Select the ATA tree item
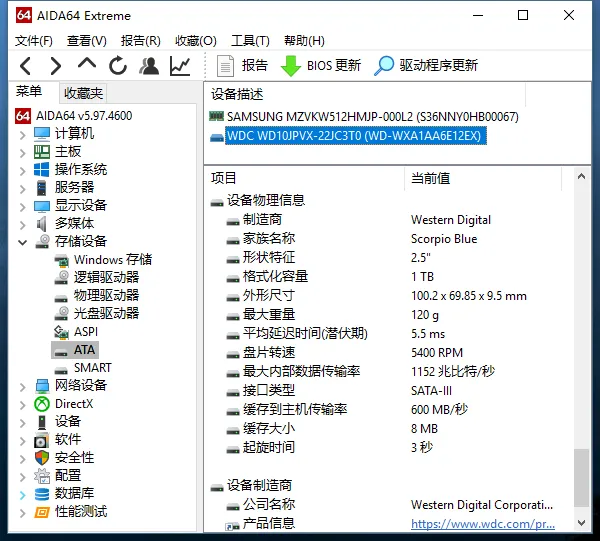 pyautogui.click(x=75, y=350)
